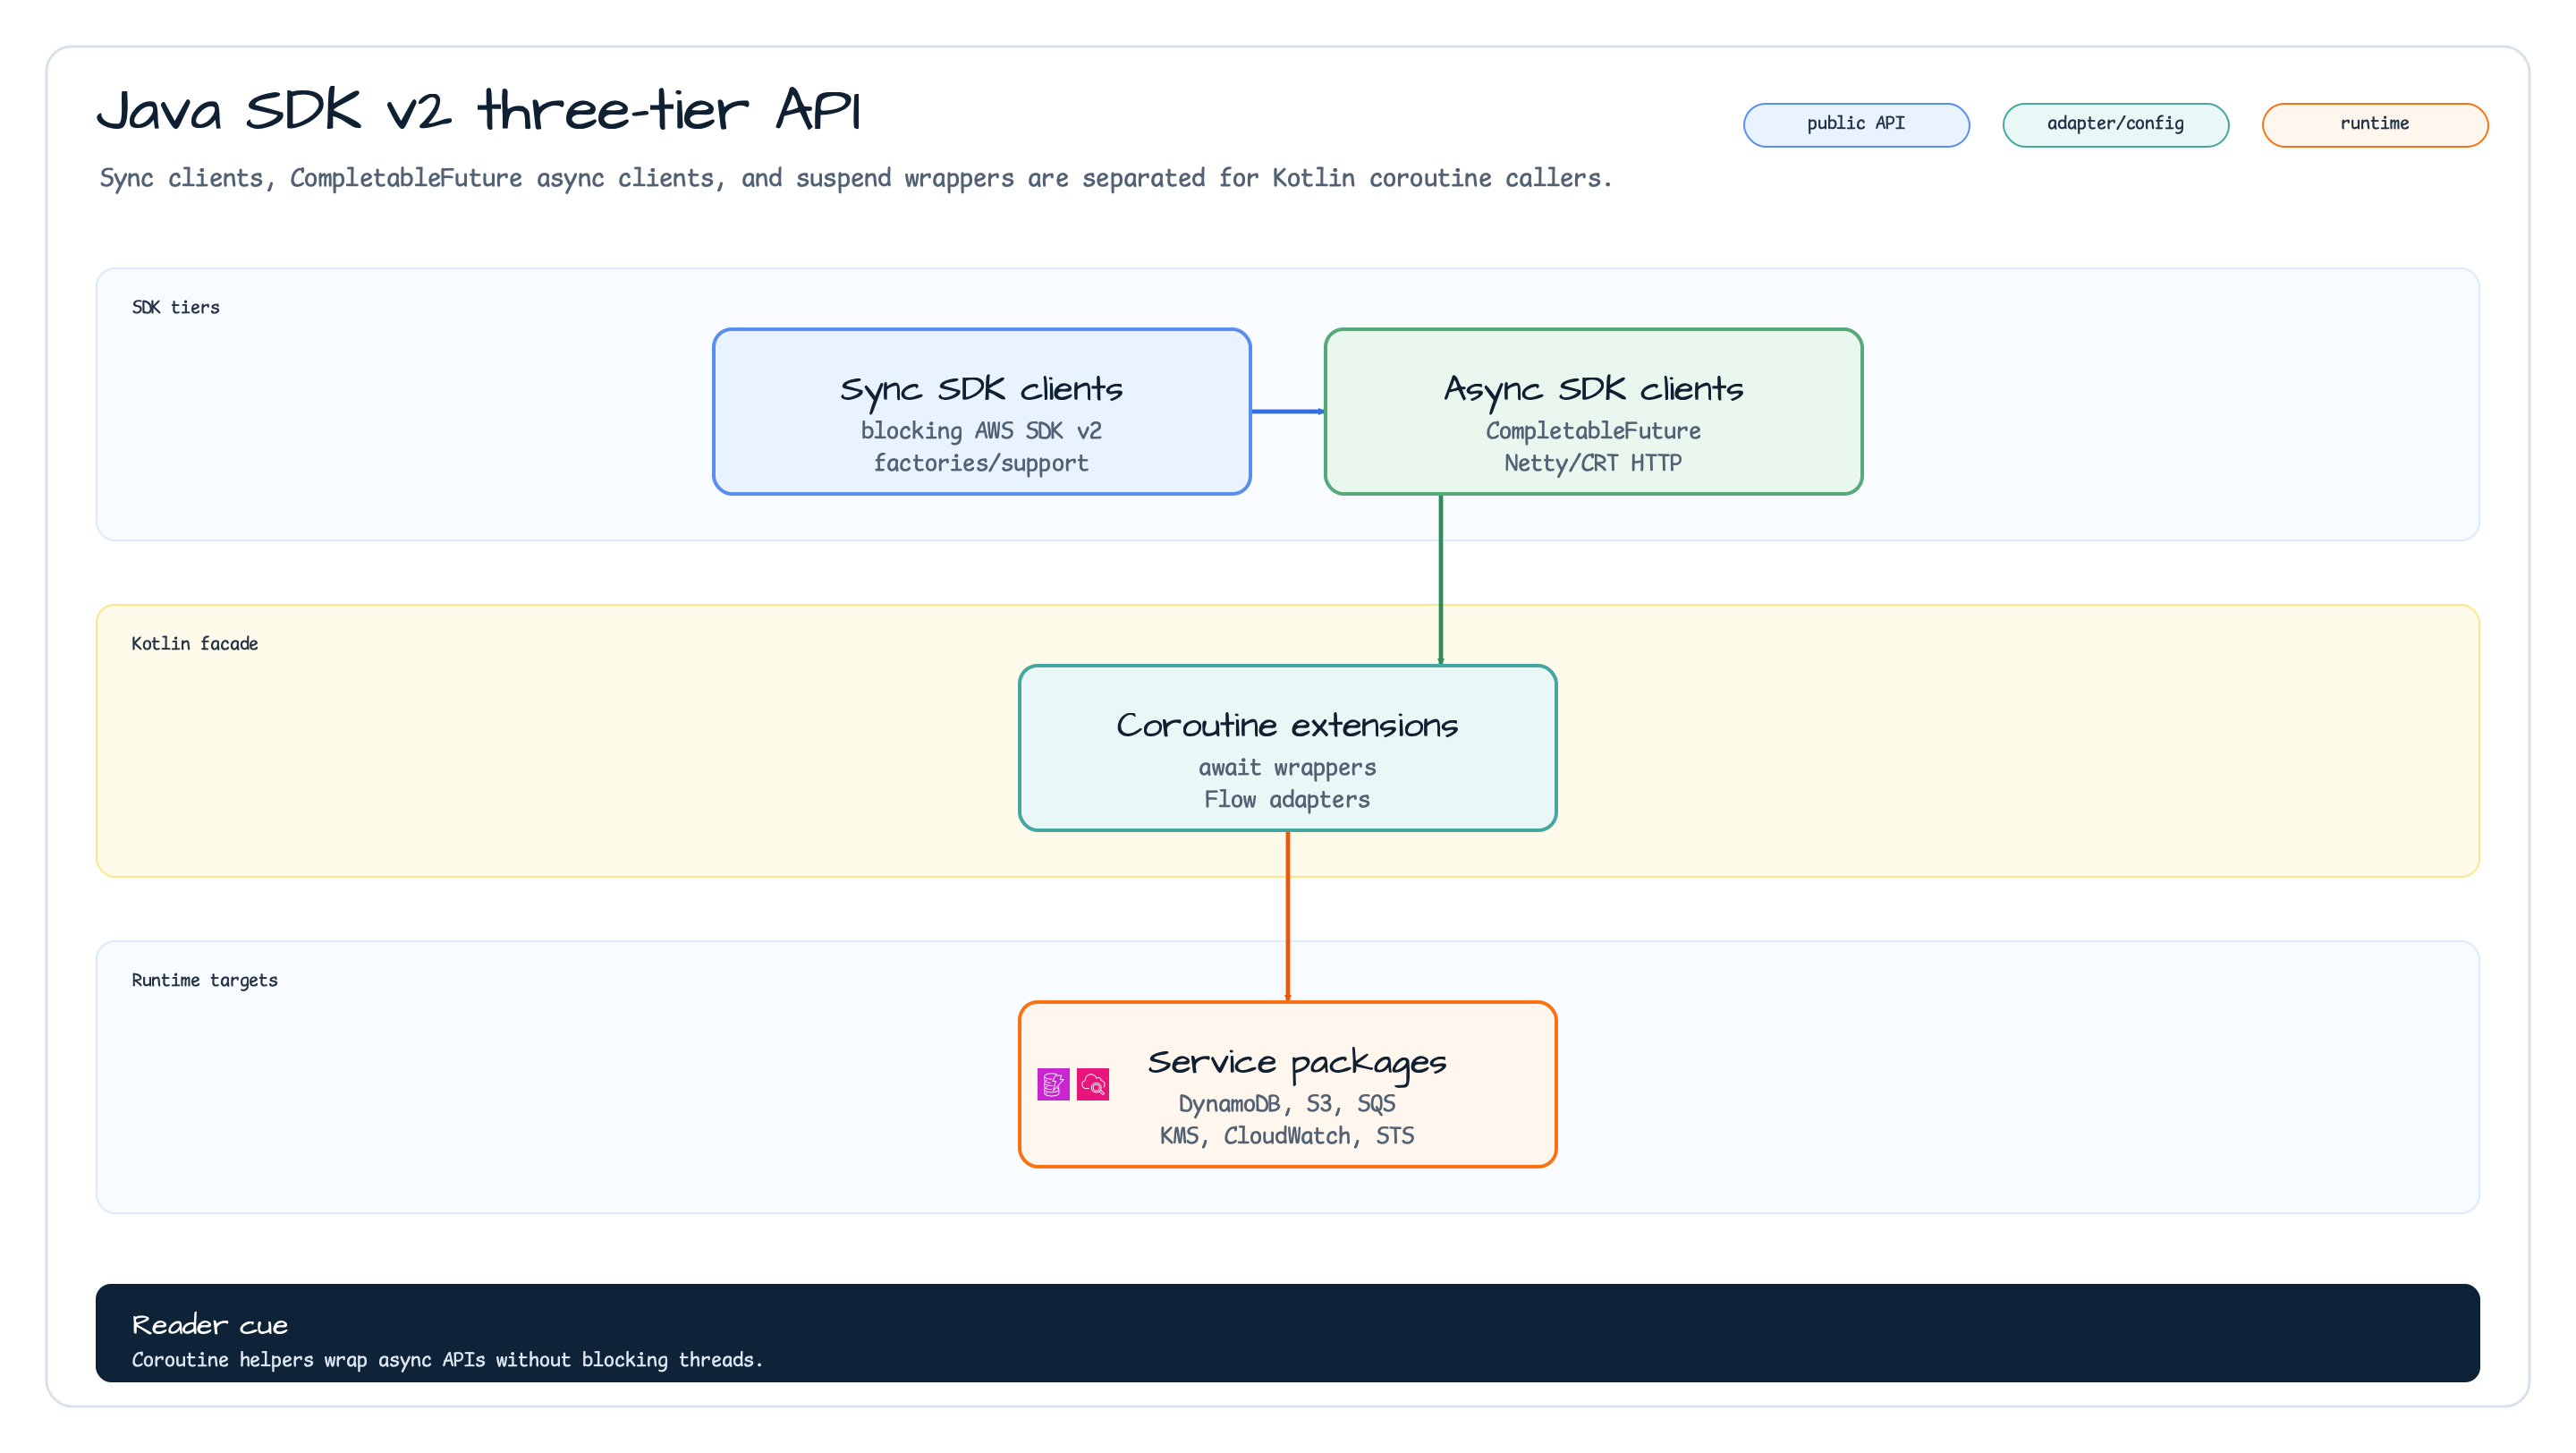2576x1453 pixels.
Task: Click the Service packages node title
Action: pos(1297,1062)
